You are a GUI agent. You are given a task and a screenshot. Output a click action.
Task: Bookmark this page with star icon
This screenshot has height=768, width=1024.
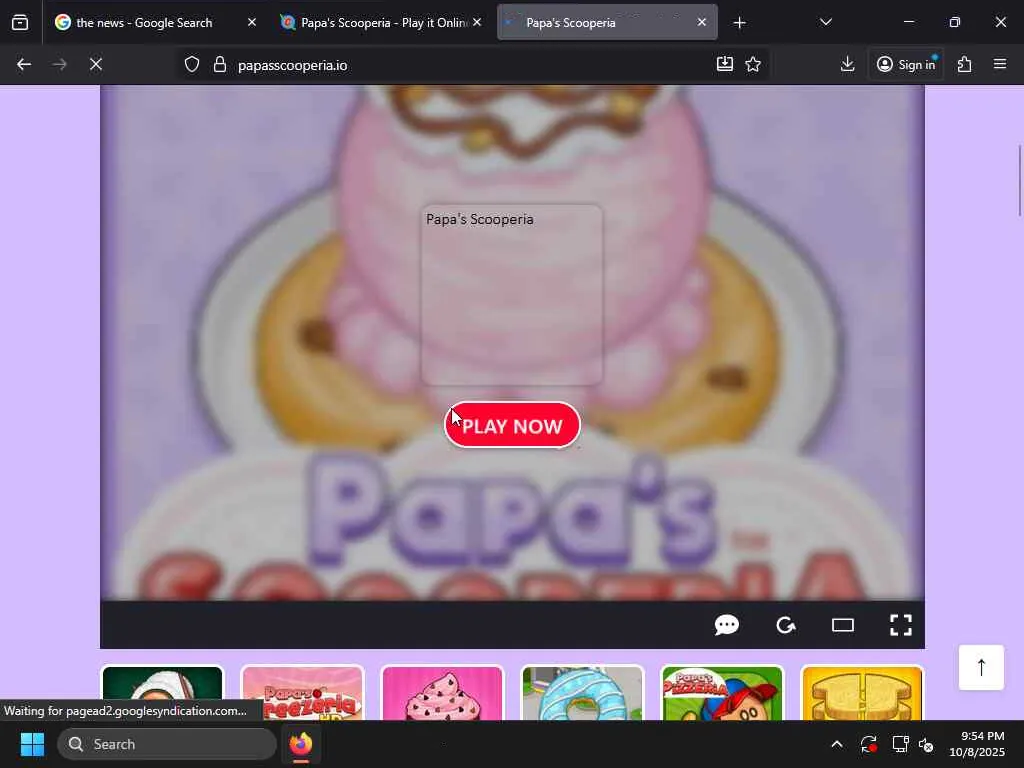click(x=753, y=64)
